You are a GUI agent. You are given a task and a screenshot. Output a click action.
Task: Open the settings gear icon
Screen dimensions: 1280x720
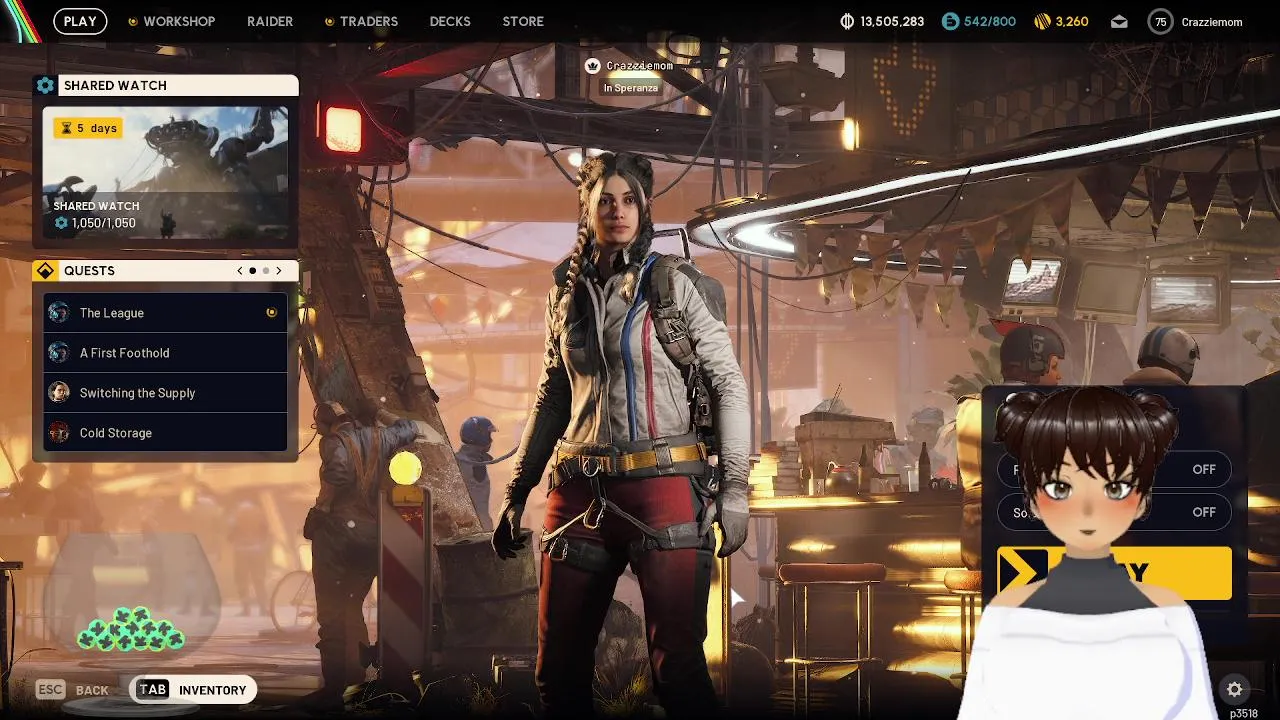(x=1235, y=689)
